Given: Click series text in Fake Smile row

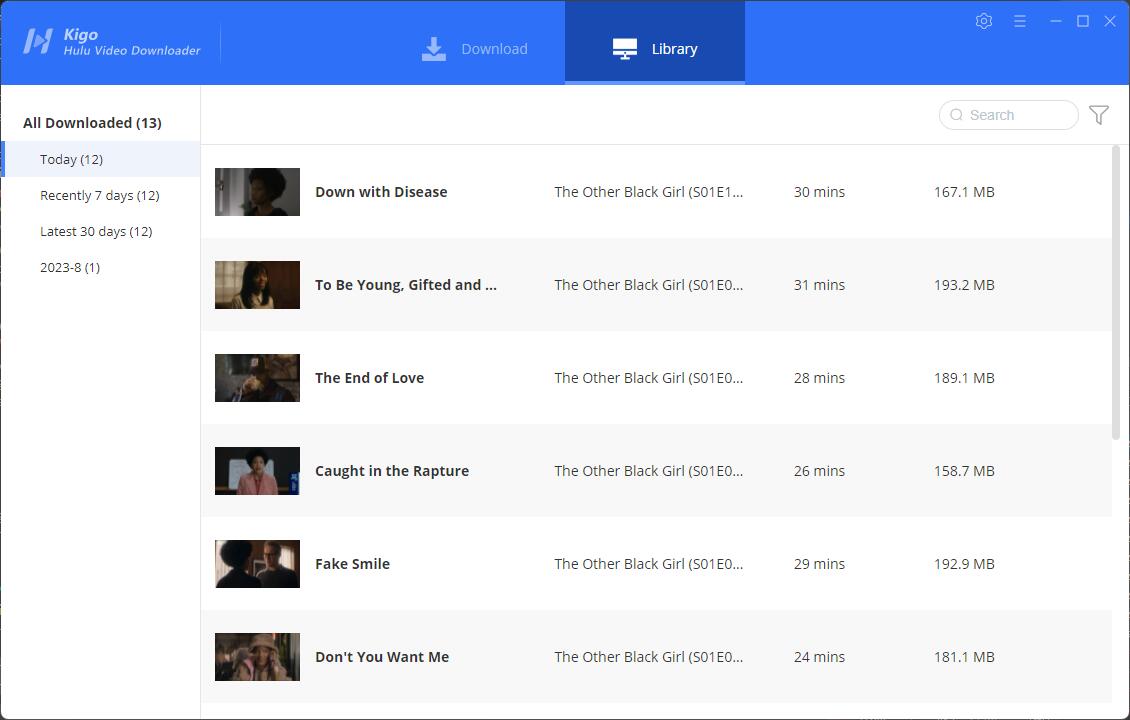Looking at the screenshot, I should coord(649,564).
